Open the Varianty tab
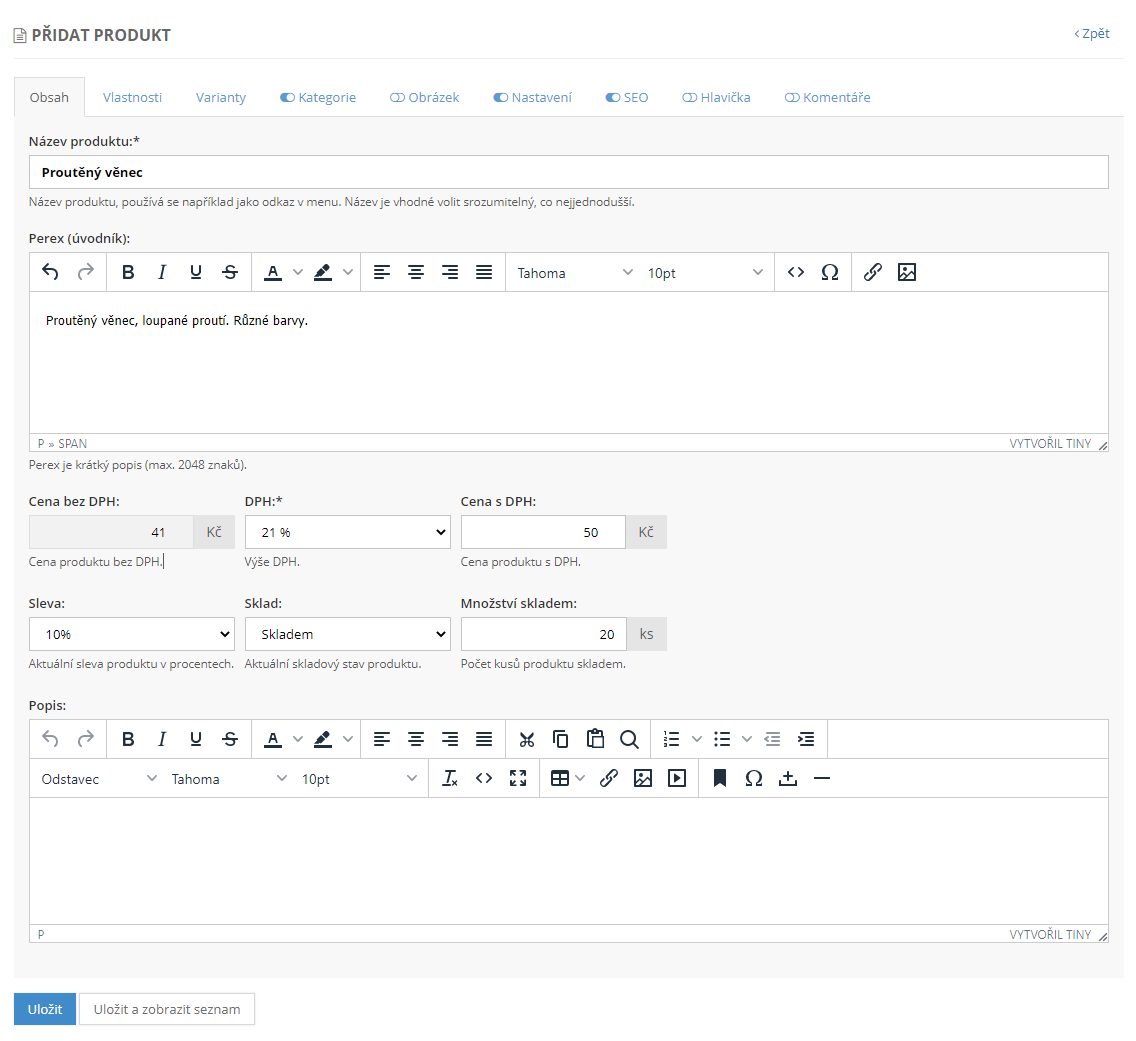Screen dimensions: 1136x1041 pos(221,98)
